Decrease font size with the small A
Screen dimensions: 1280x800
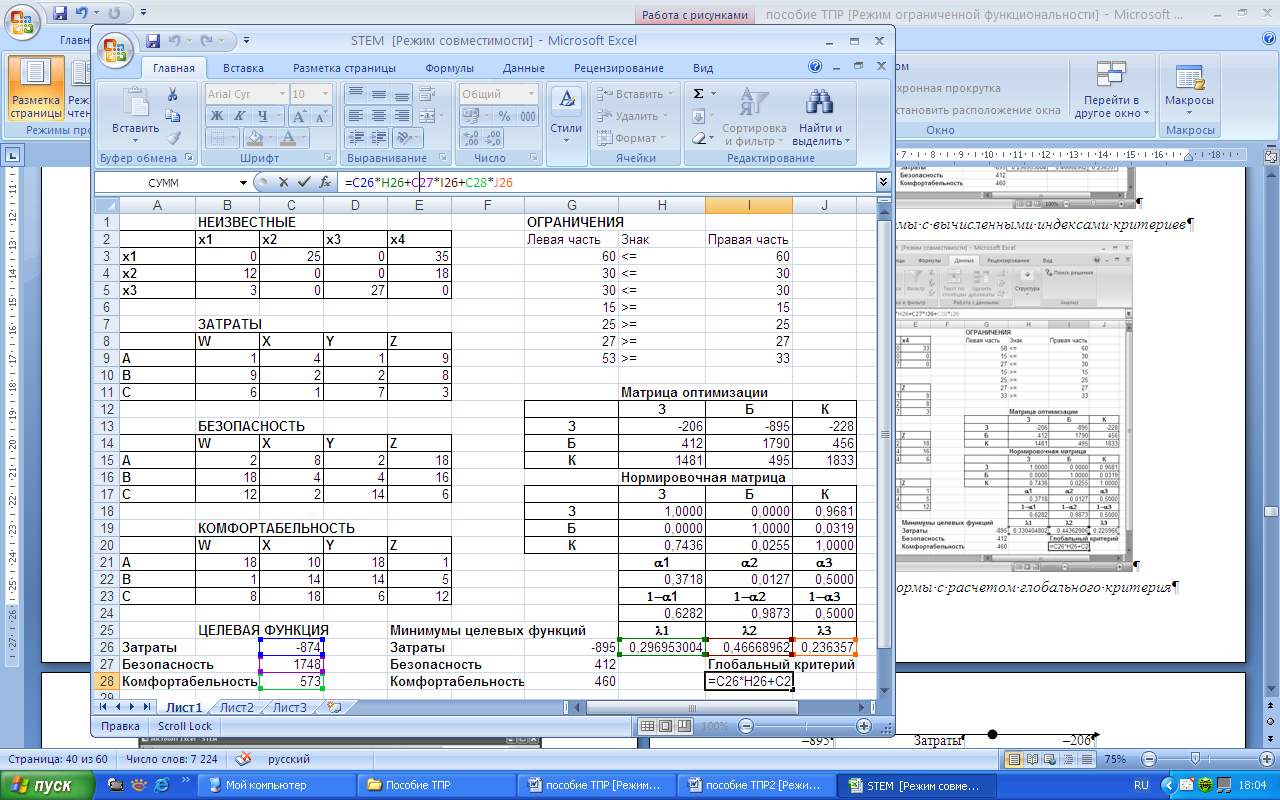(320, 116)
